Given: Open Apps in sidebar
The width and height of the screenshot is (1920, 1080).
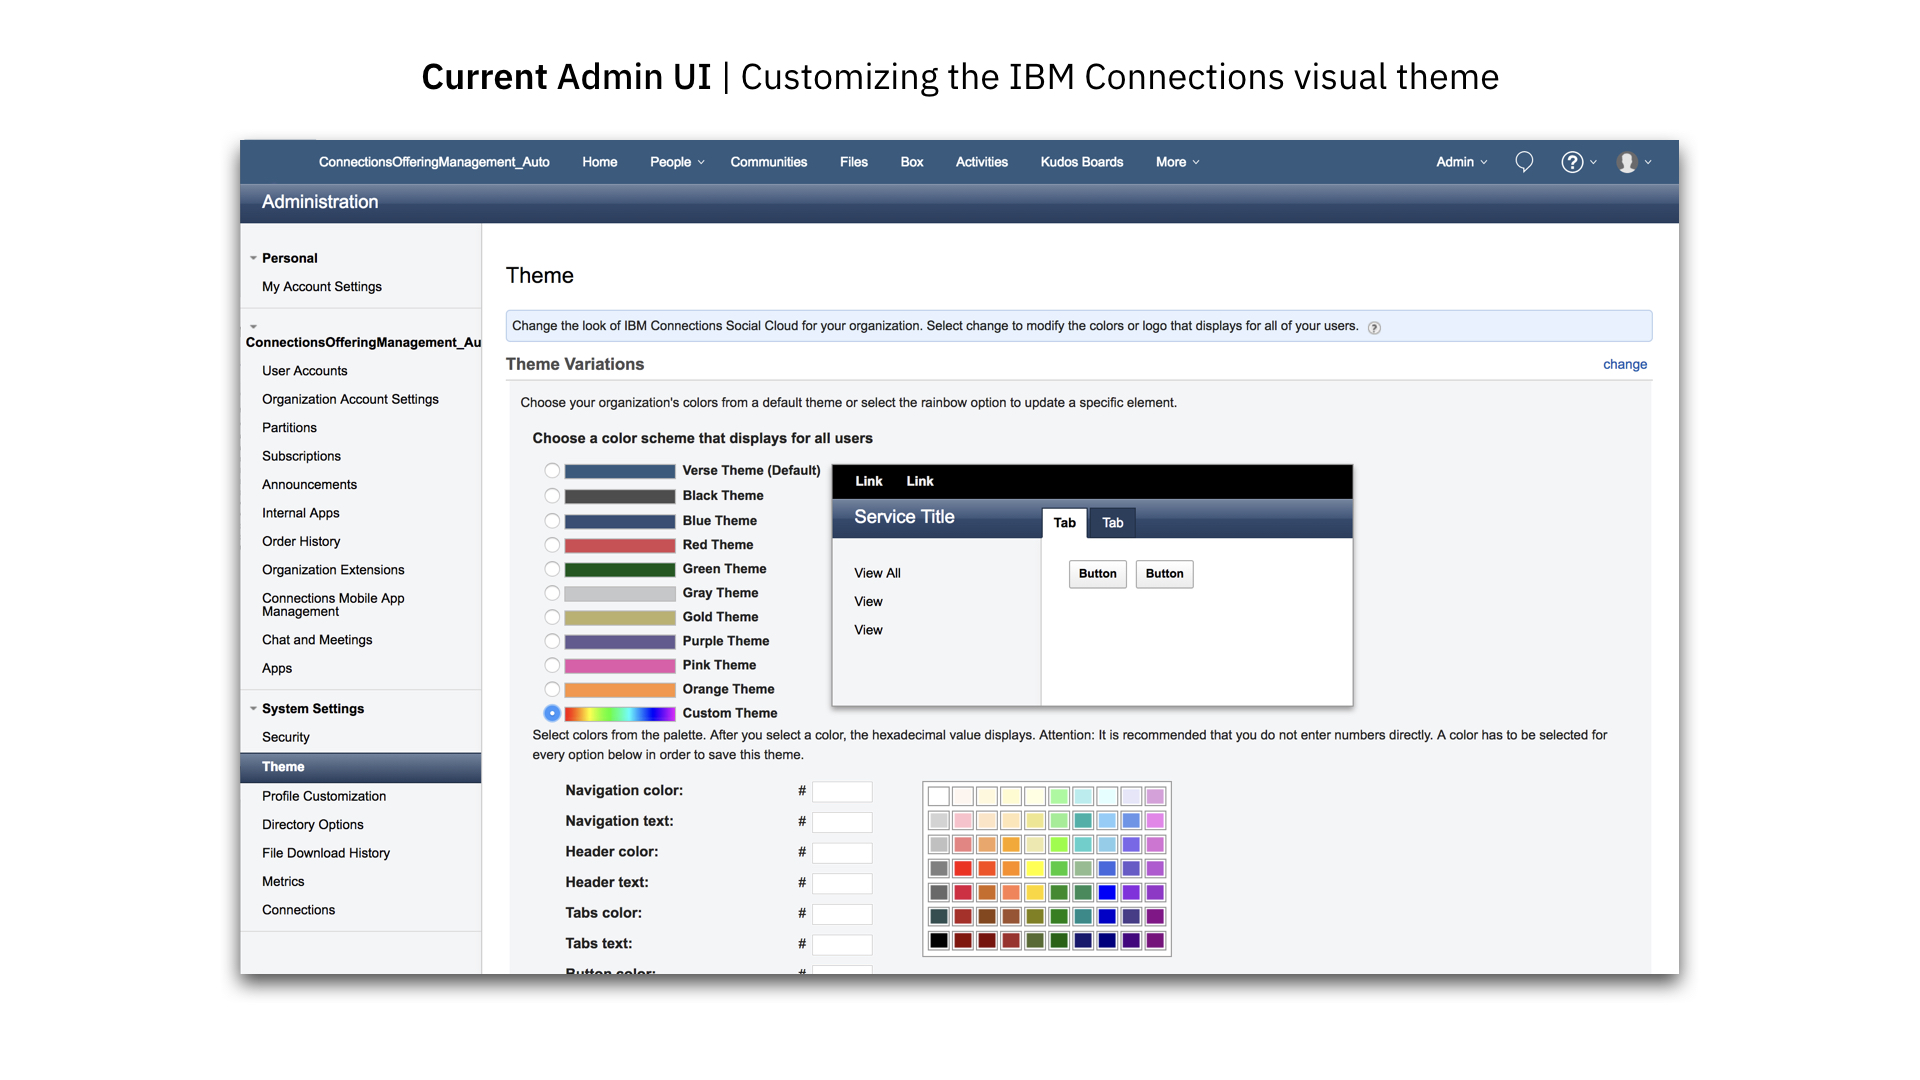Looking at the screenshot, I should (277, 669).
